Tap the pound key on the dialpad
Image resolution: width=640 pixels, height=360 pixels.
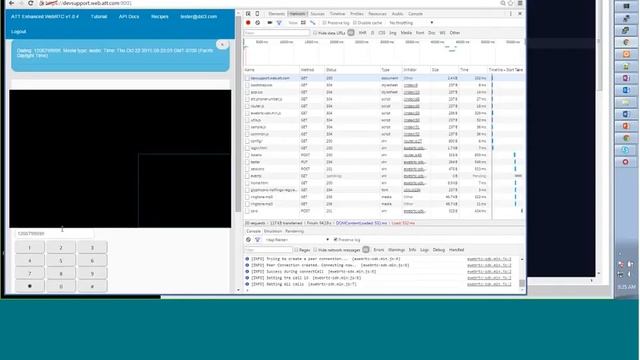click(x=92, y=286)
